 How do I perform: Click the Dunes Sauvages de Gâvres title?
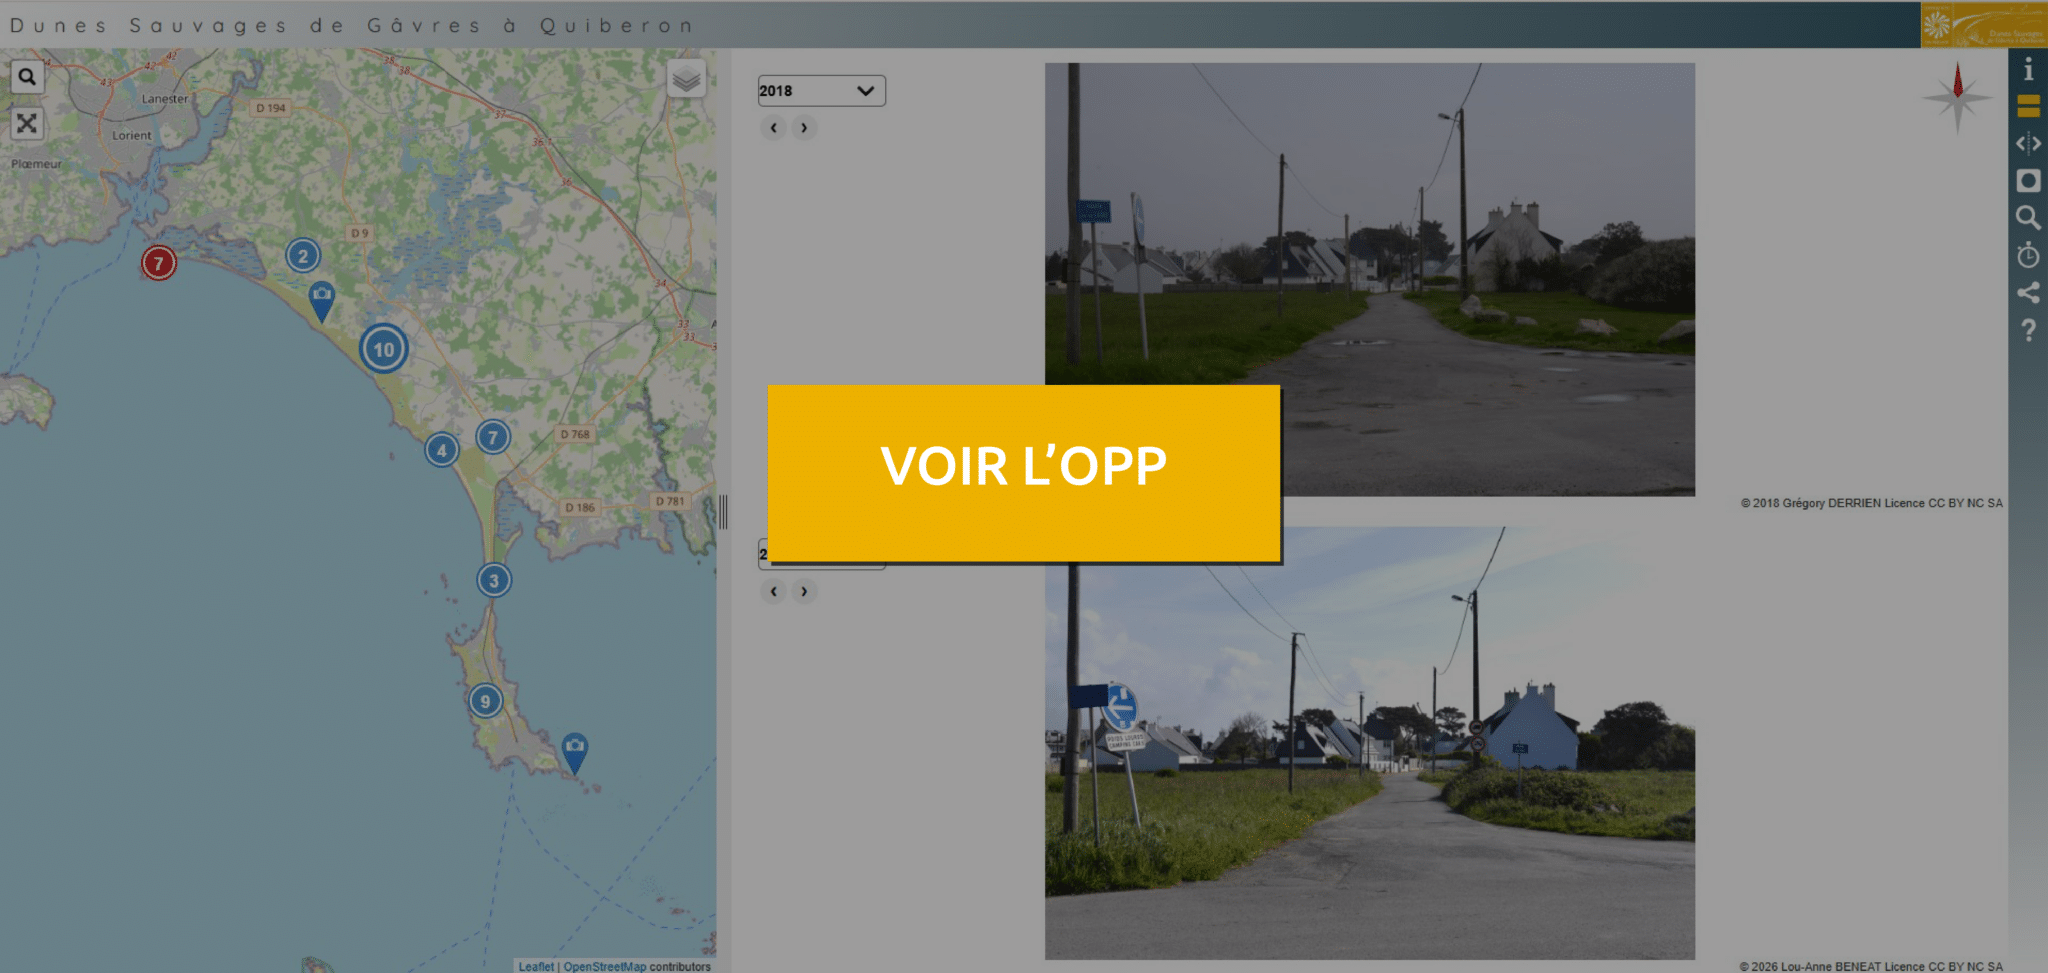(351, 25)
